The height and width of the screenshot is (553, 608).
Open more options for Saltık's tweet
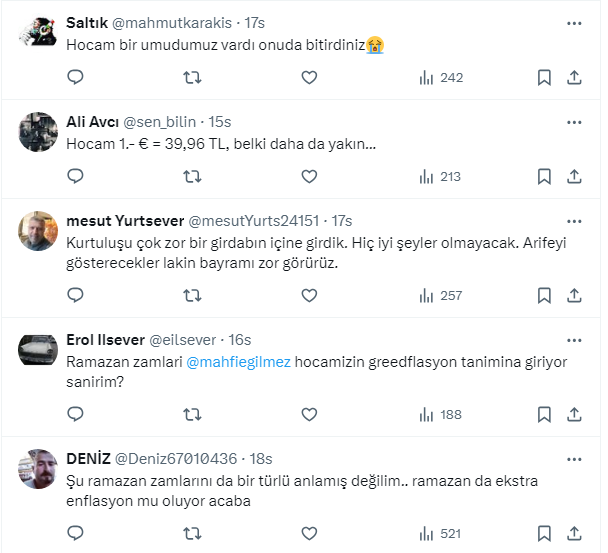pyautogui.click(x=574, y=22)
